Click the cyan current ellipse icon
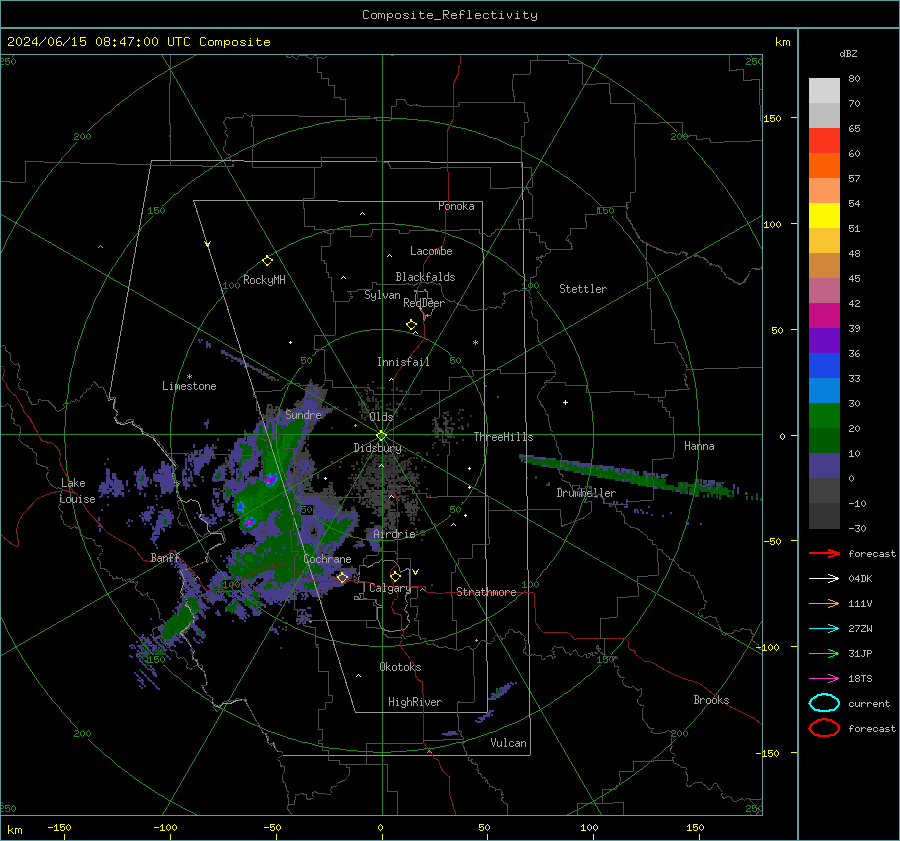The width and height of the screenshot is (900, 841). pyautogui.click(x=824, y=703)
